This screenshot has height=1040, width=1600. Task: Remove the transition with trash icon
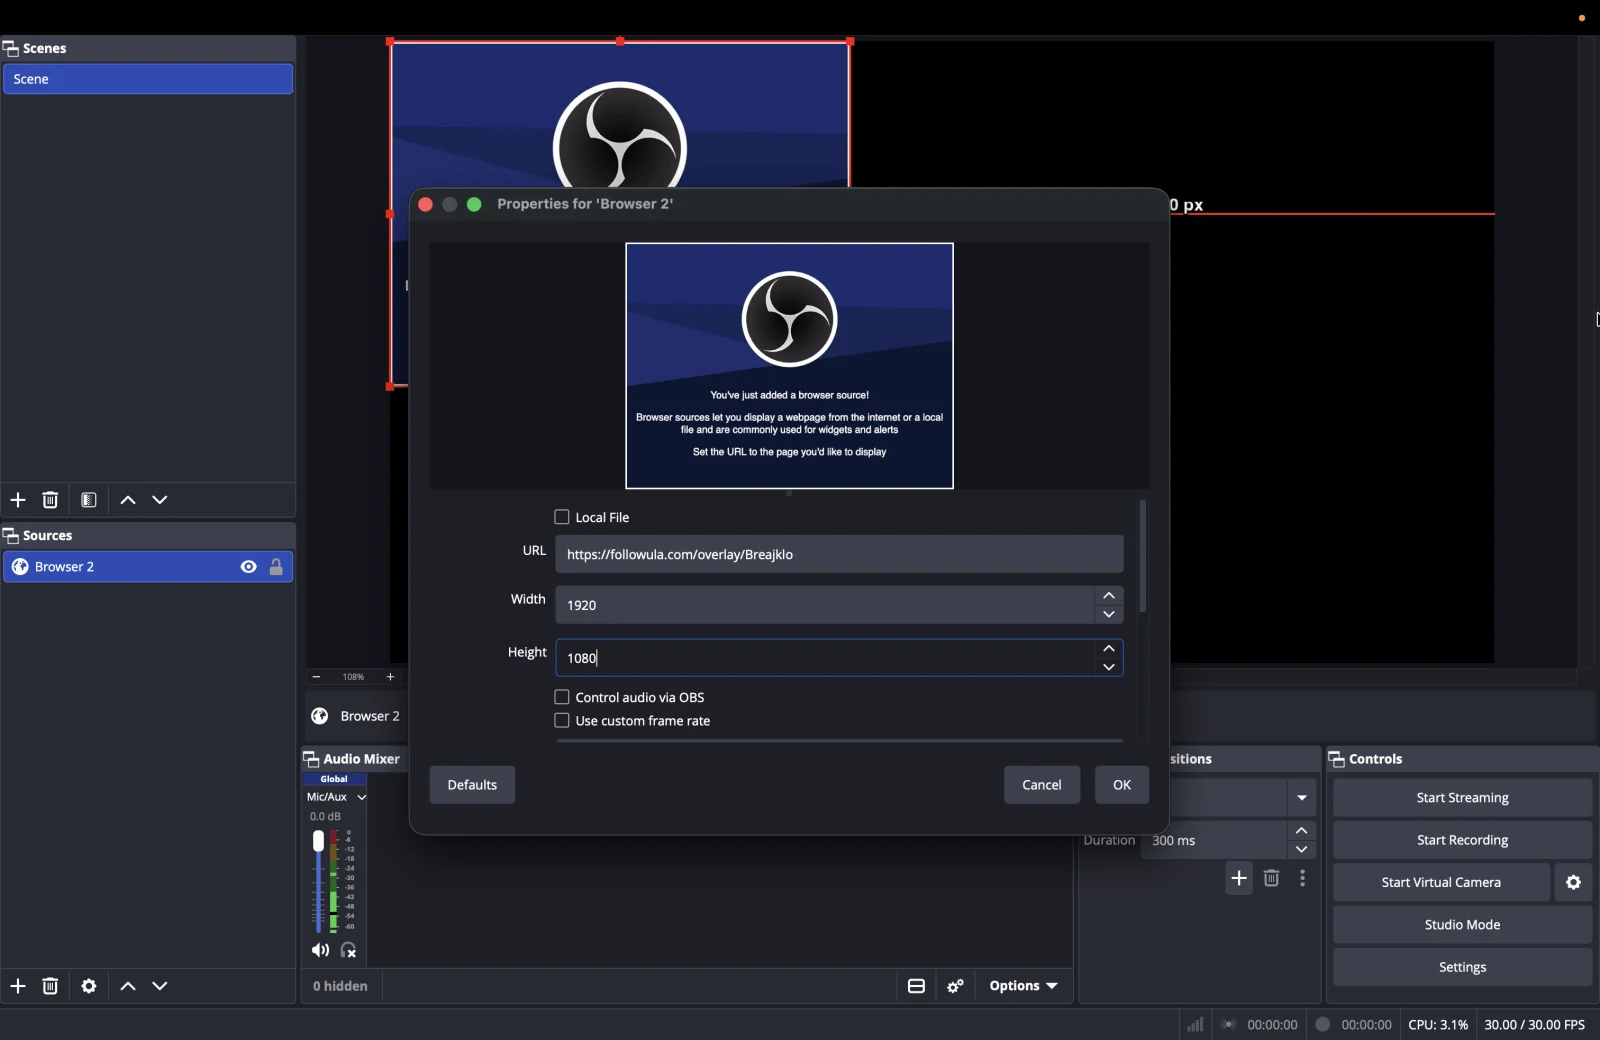pos(1272,878)
